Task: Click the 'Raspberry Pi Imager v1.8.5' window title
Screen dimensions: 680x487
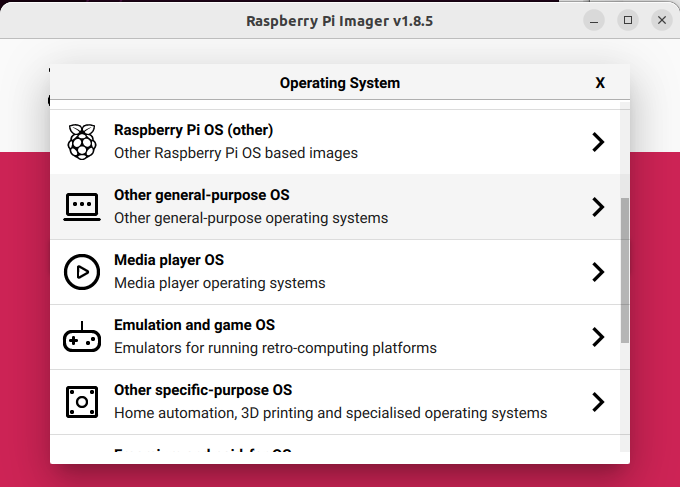Action: [x=340, y=21]
